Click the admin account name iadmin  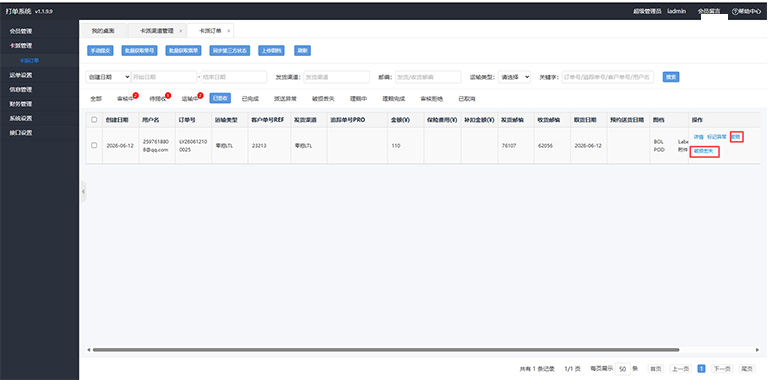pos(676,11)
